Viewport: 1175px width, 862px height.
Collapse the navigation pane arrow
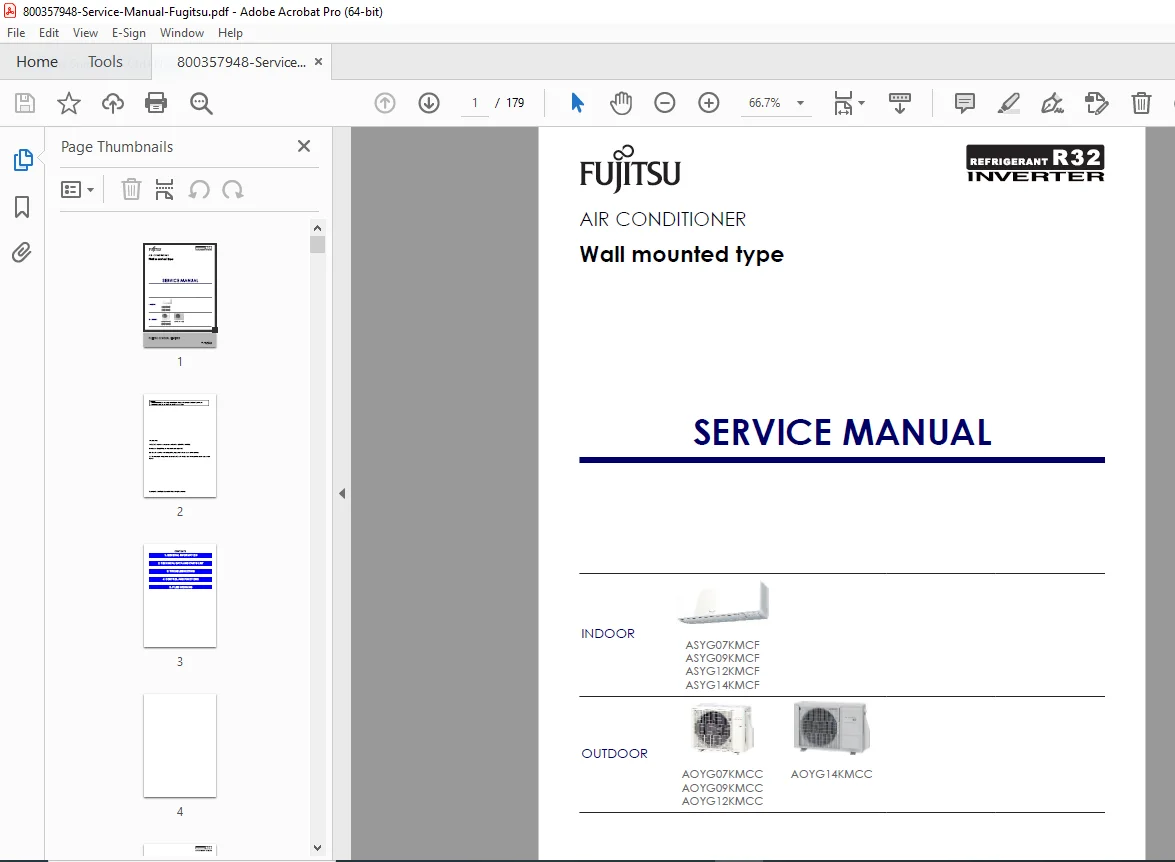pyautogui.click(x=342, y=493)
